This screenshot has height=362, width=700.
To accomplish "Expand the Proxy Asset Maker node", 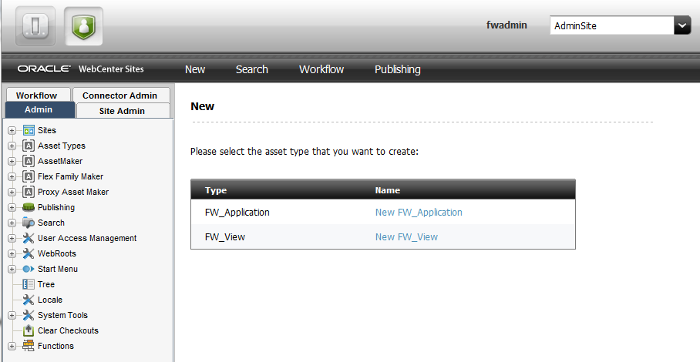I will point(12,192).
